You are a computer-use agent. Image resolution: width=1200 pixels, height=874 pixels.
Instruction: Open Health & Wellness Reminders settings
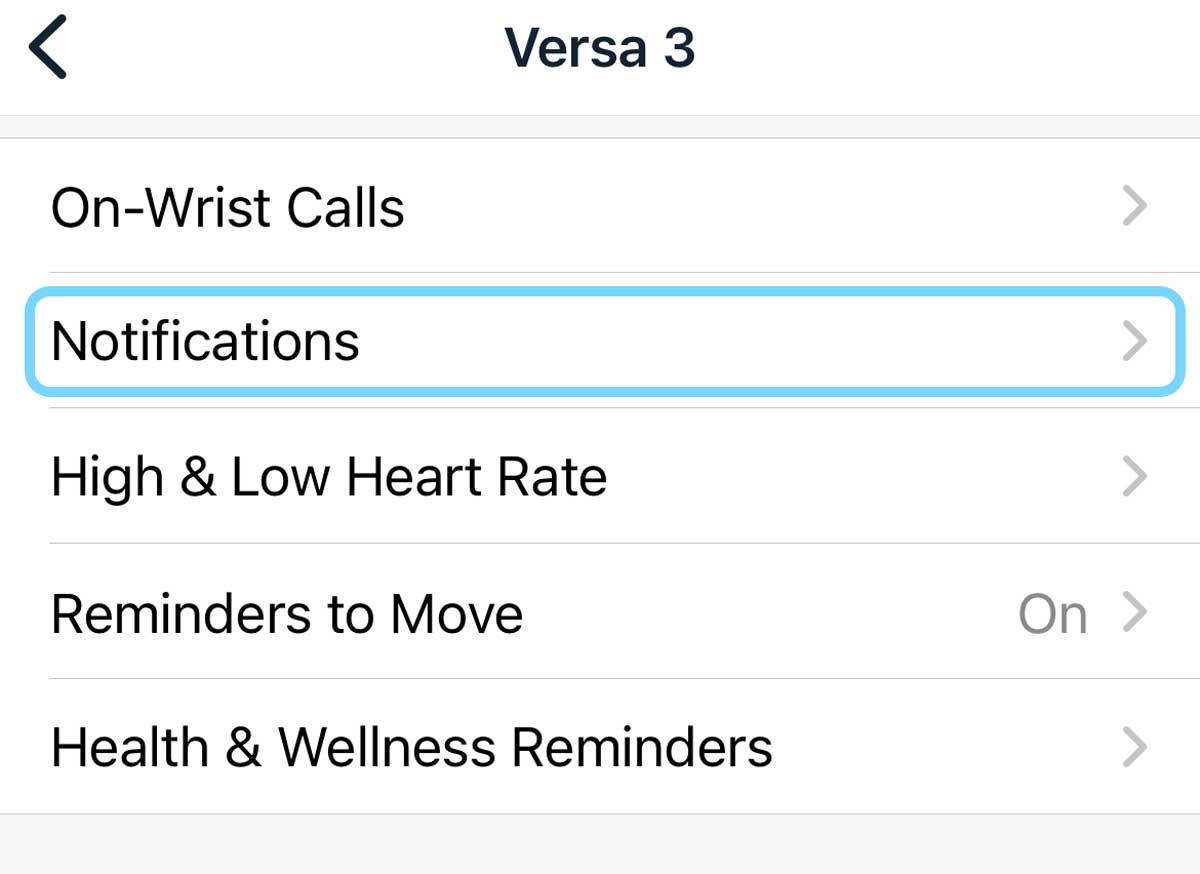(600, 745)
